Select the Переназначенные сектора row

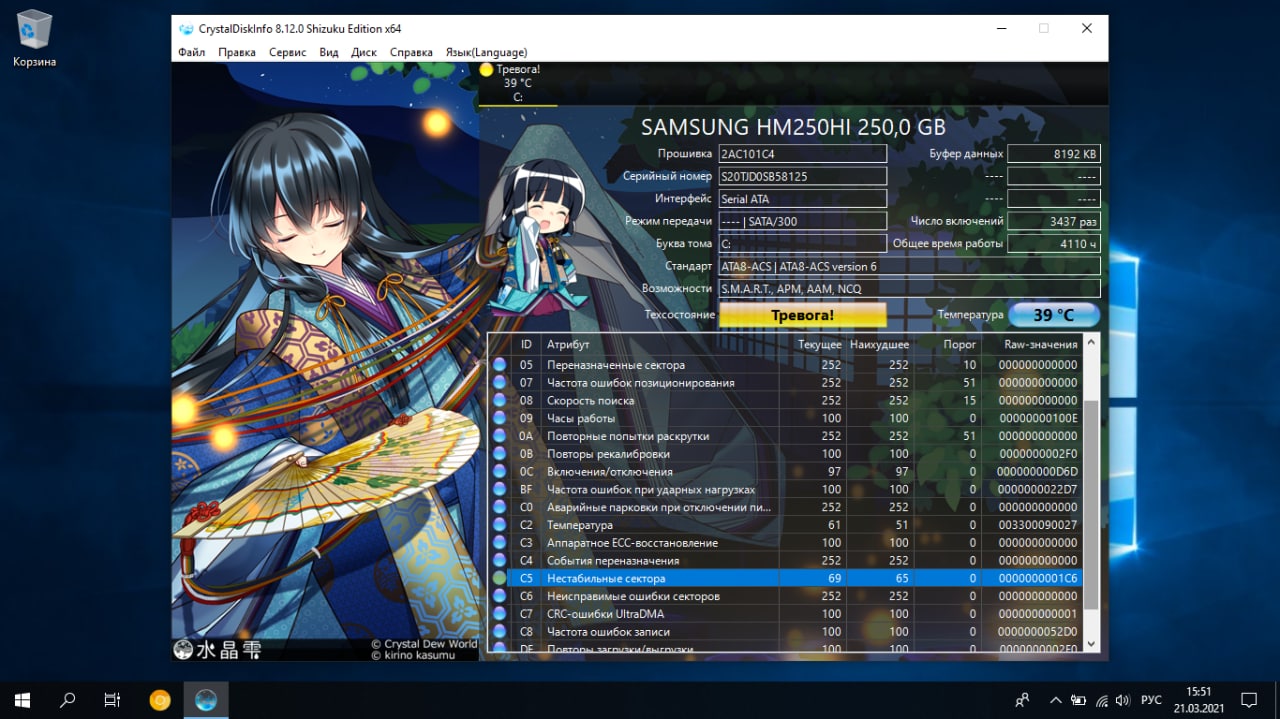785,365
